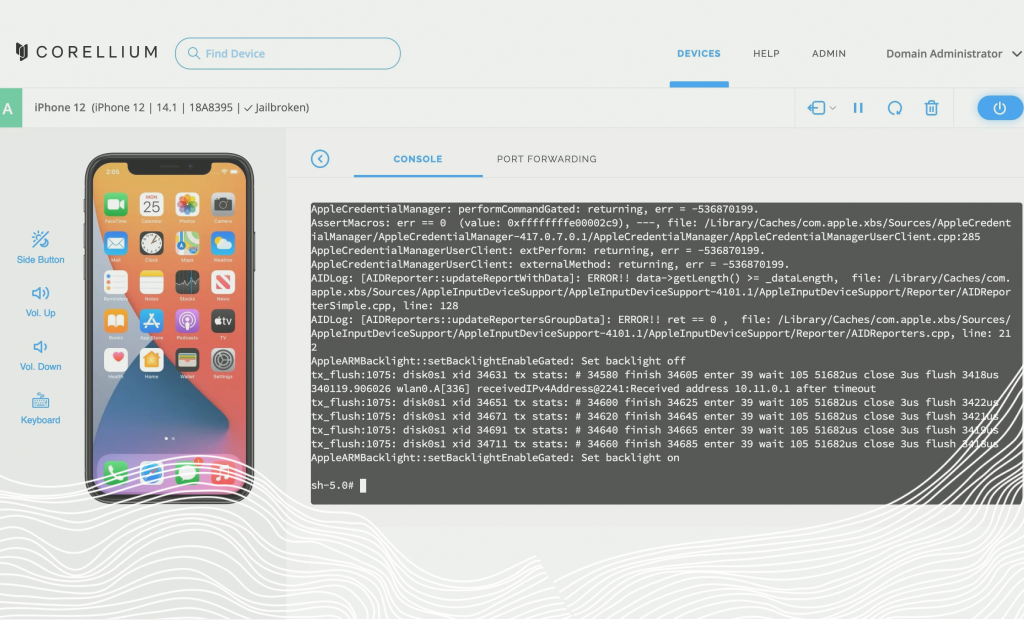This screenshot has width=1024, height=620.
Task: Open the Apple TV app
Action: [223, 321]
